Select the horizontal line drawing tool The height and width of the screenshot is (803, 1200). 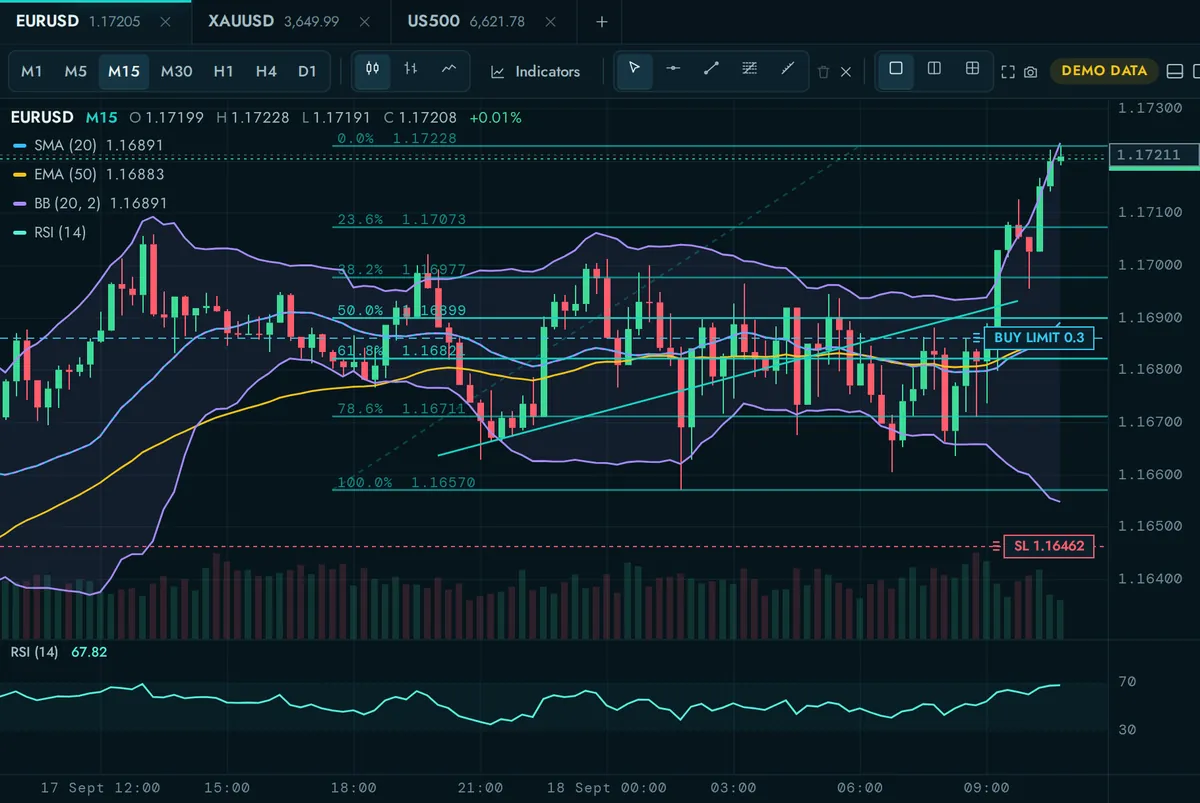pos(673,70)
